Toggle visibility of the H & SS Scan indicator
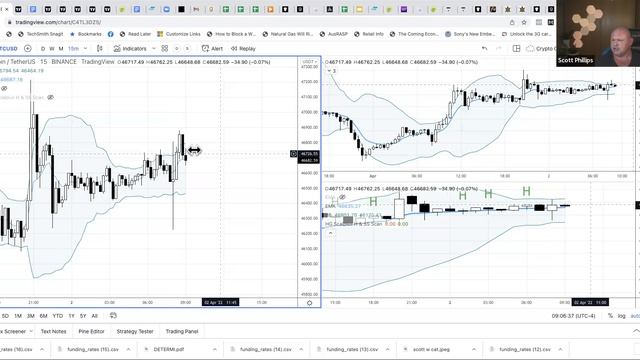 tap(51, 97)
